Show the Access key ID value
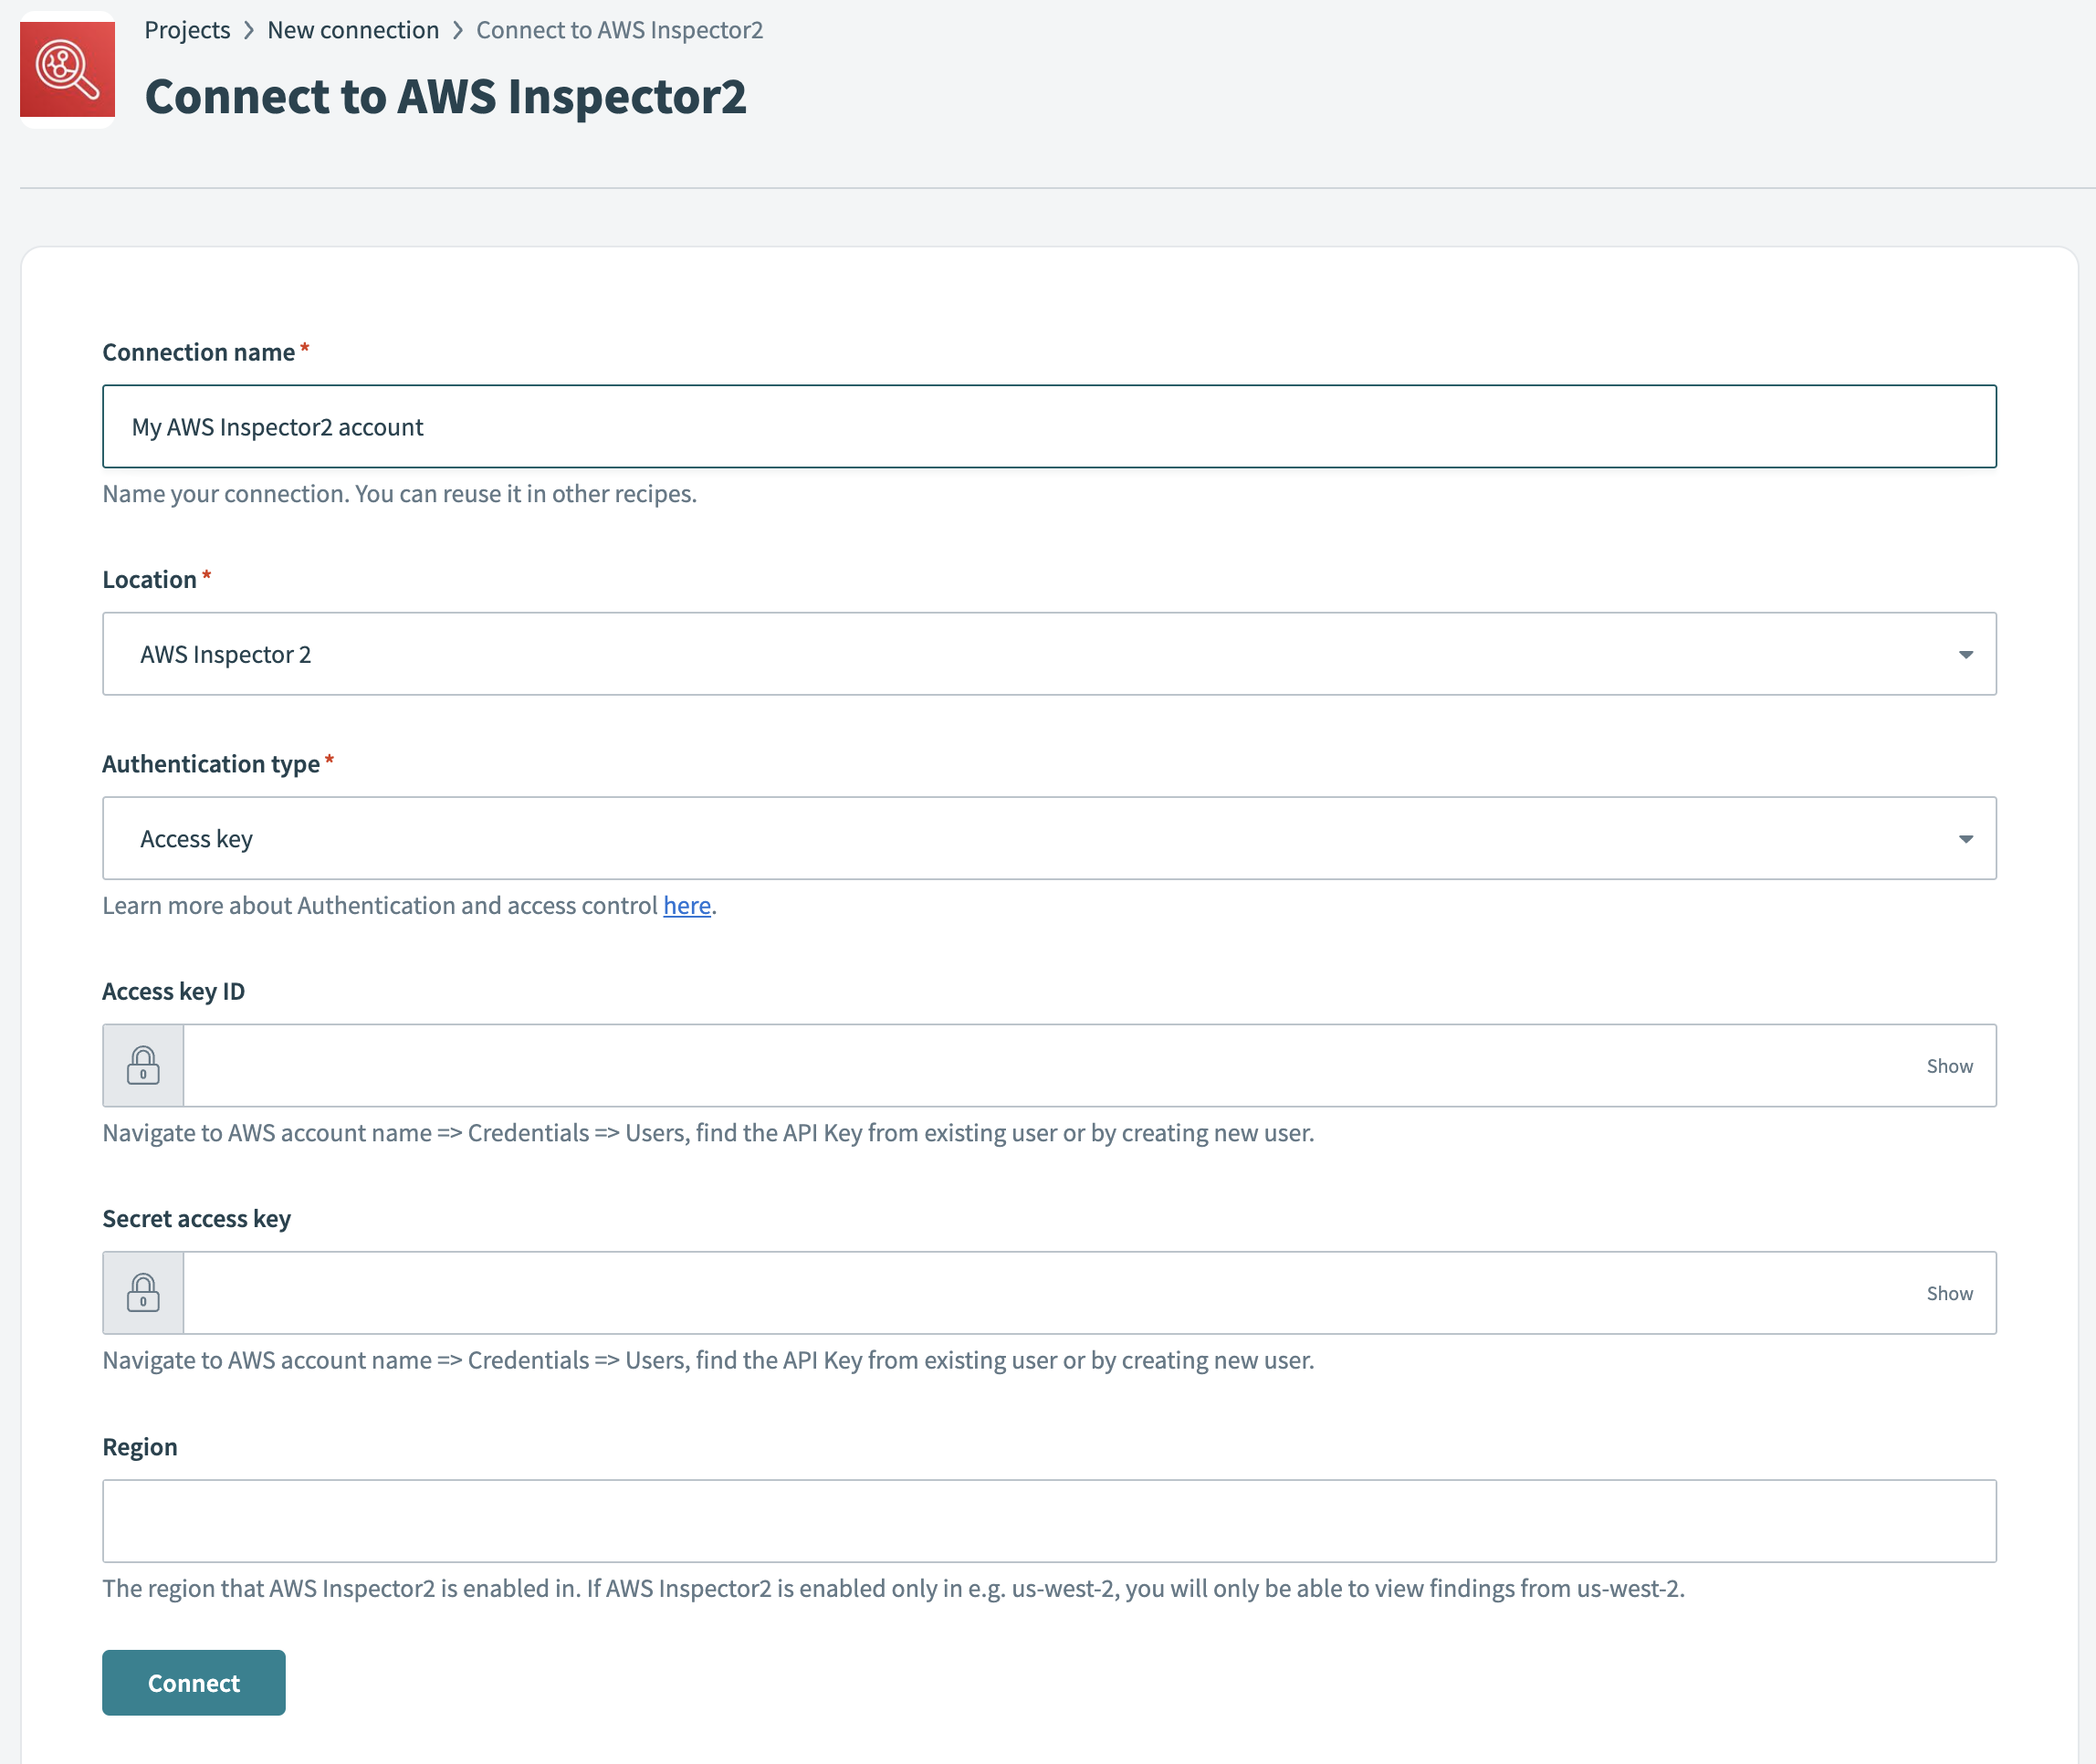 (1950, 1065)
